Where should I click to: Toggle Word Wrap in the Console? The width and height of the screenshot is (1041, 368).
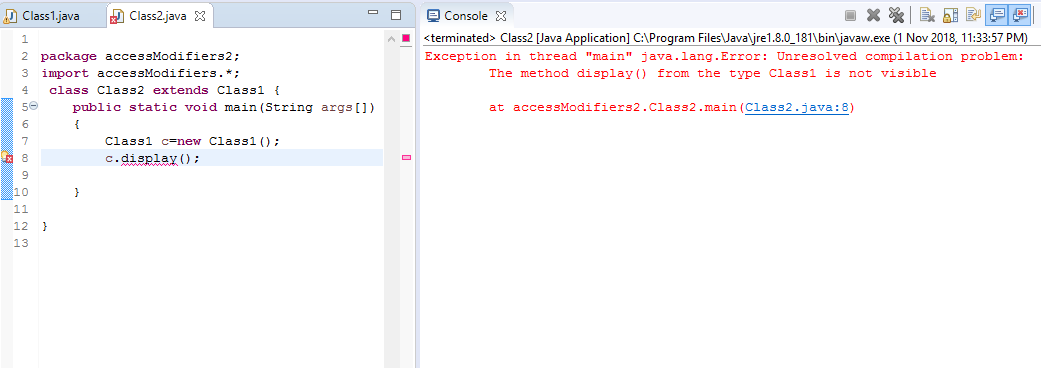pos(973,15)
